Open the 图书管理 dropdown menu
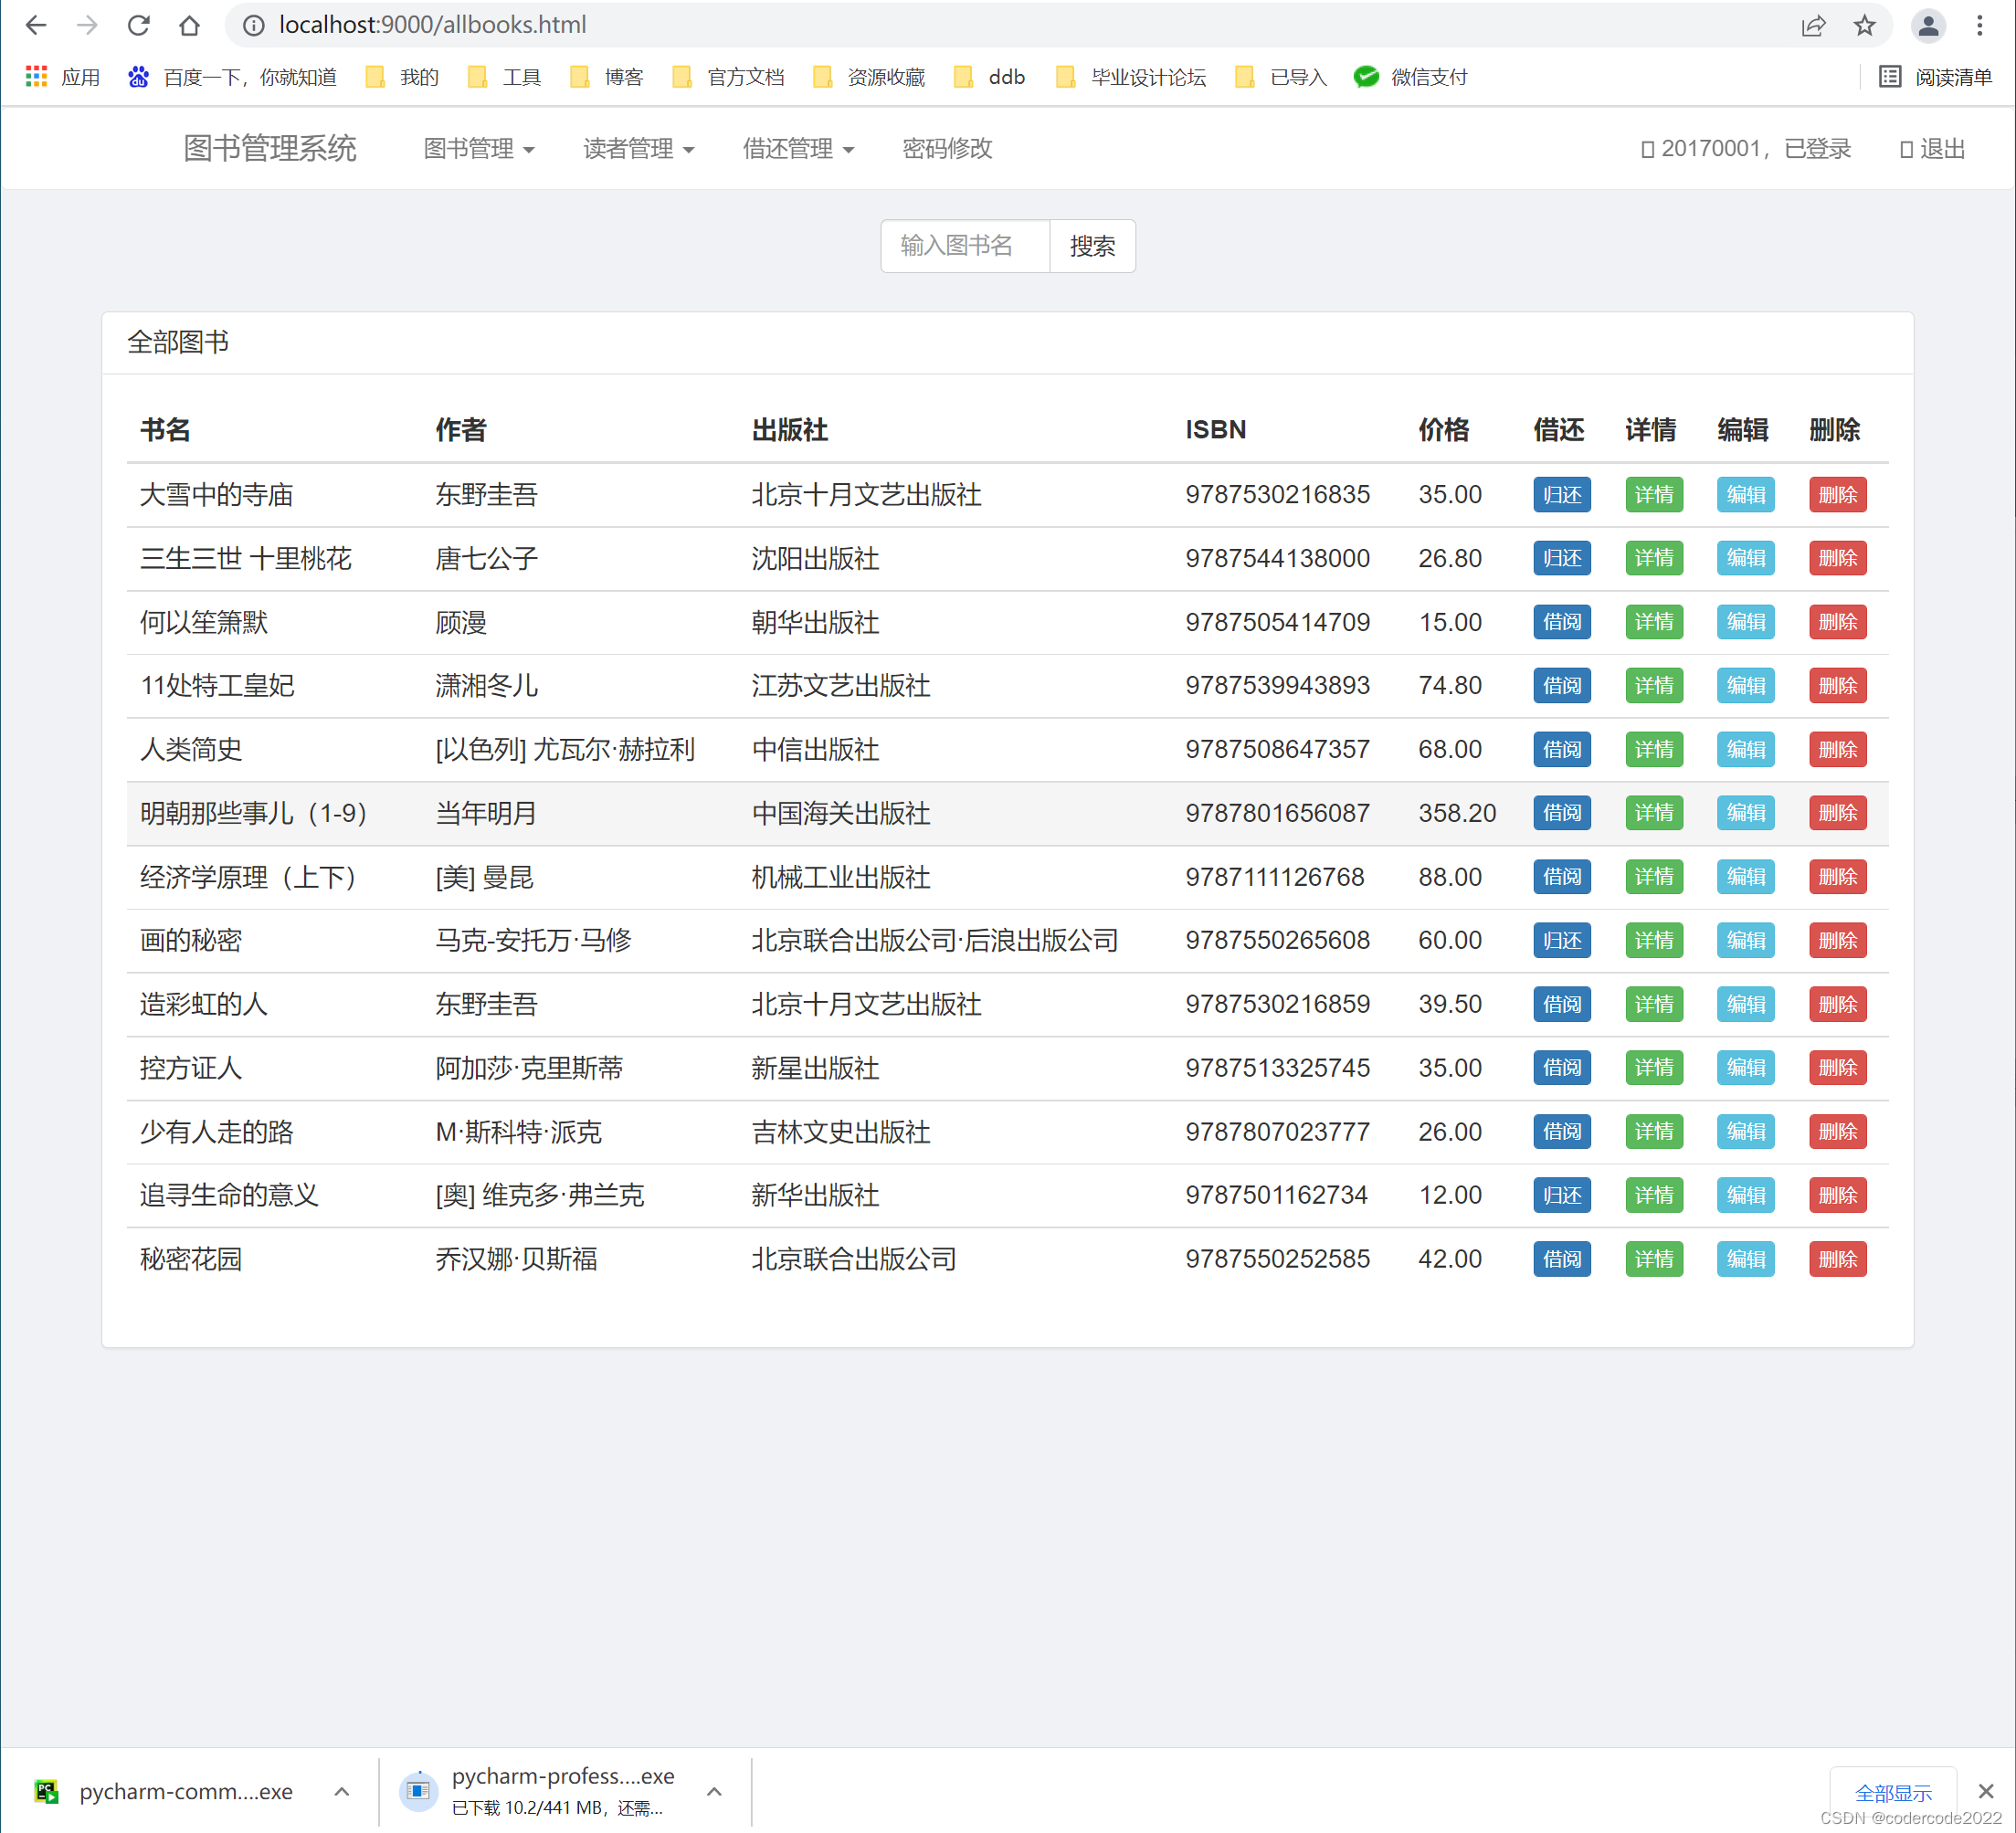 click(478, 148)
